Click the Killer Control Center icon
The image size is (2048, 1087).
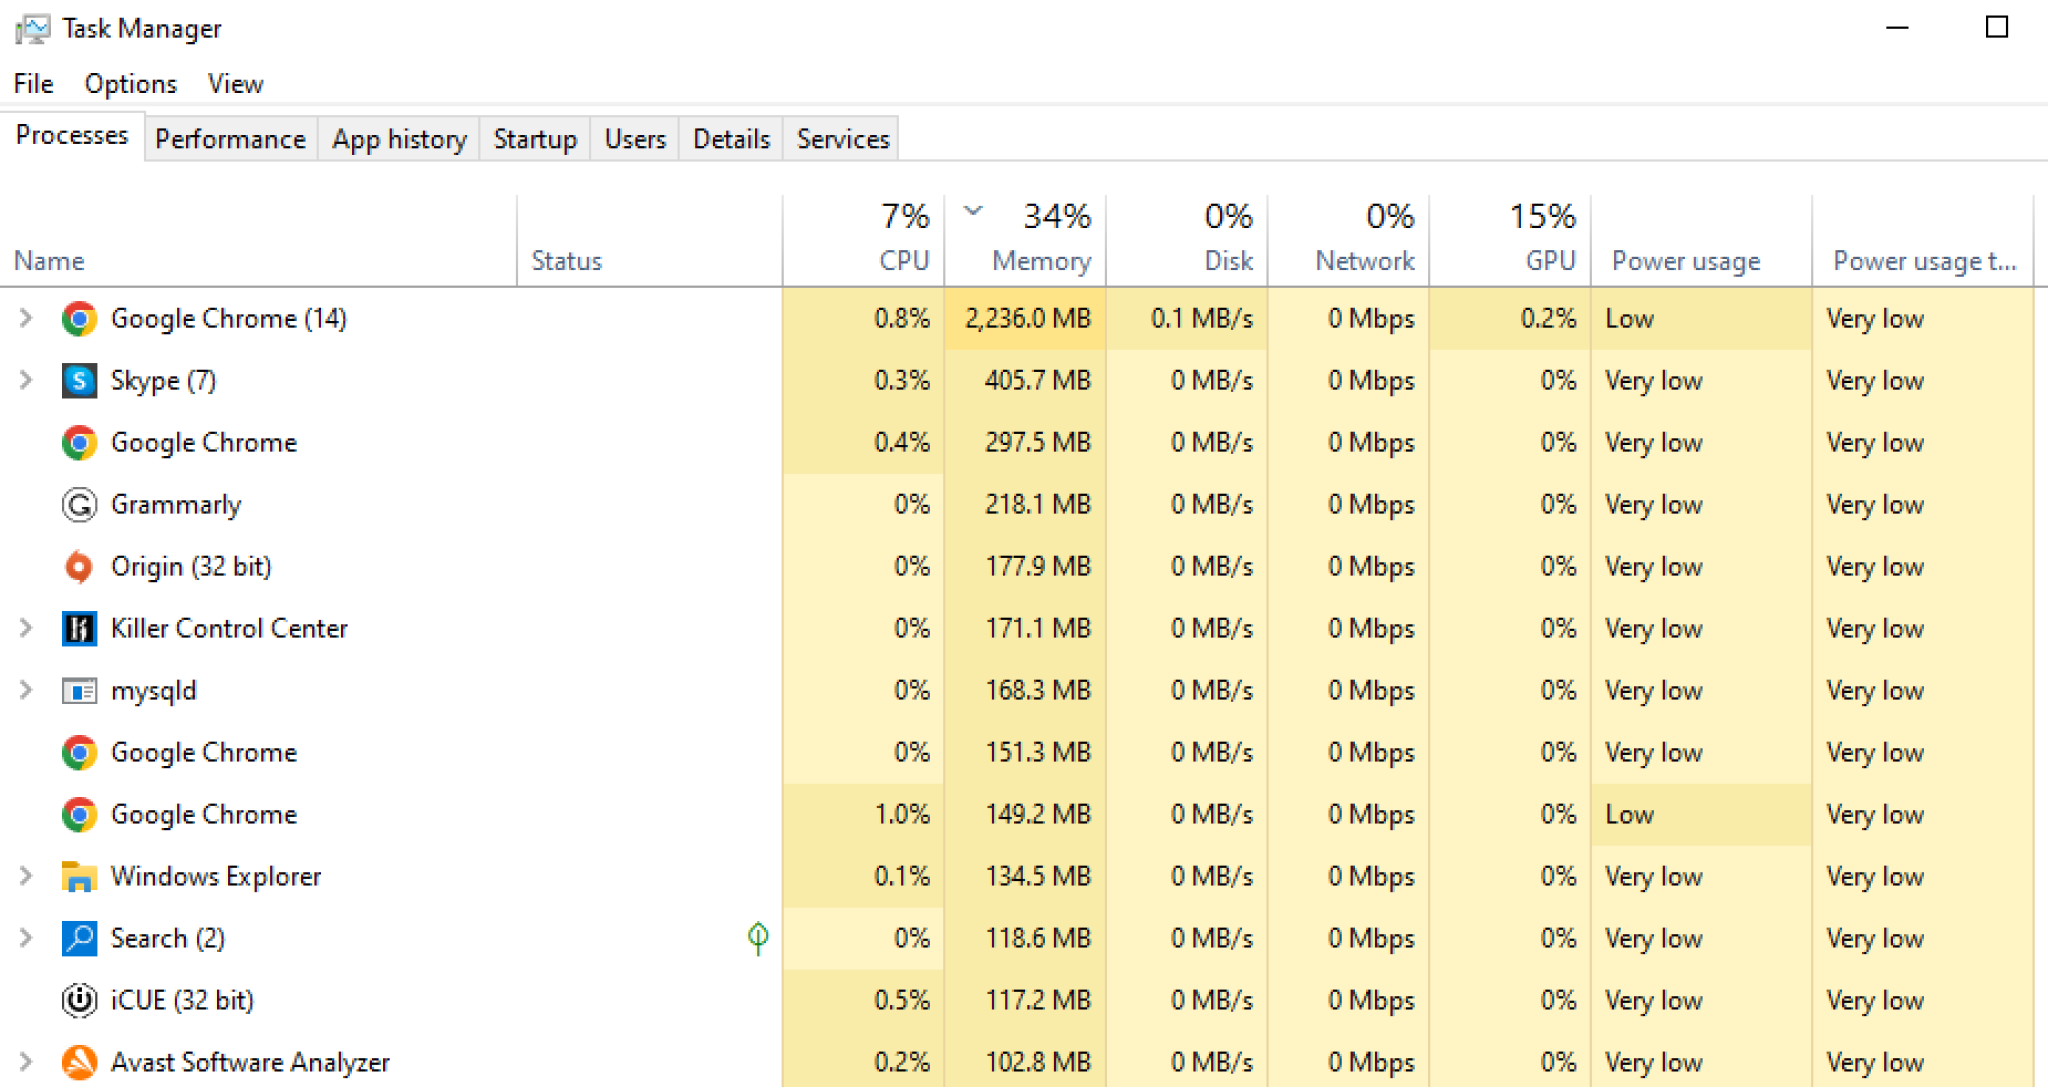pos(79,629)
